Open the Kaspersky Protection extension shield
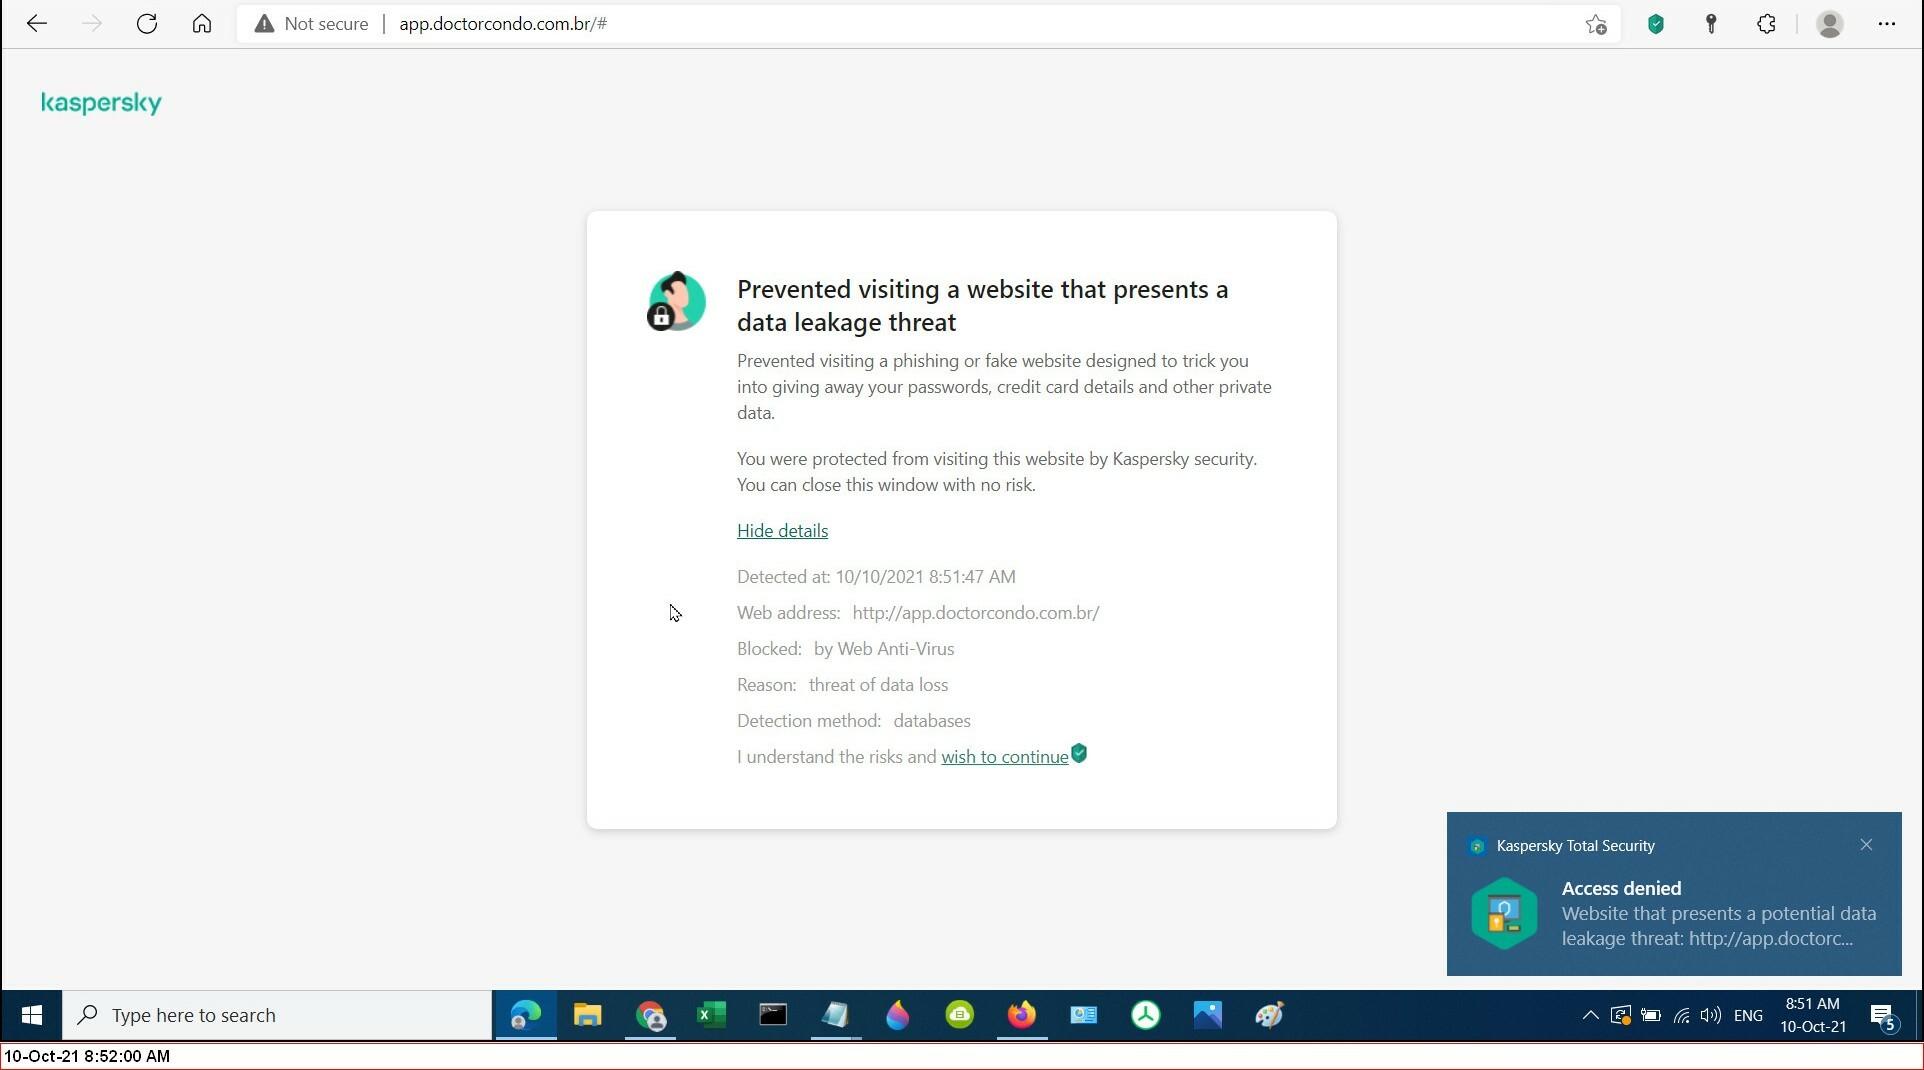The height and width of the screenshot is (1070, 1924). coord(1656,25)
